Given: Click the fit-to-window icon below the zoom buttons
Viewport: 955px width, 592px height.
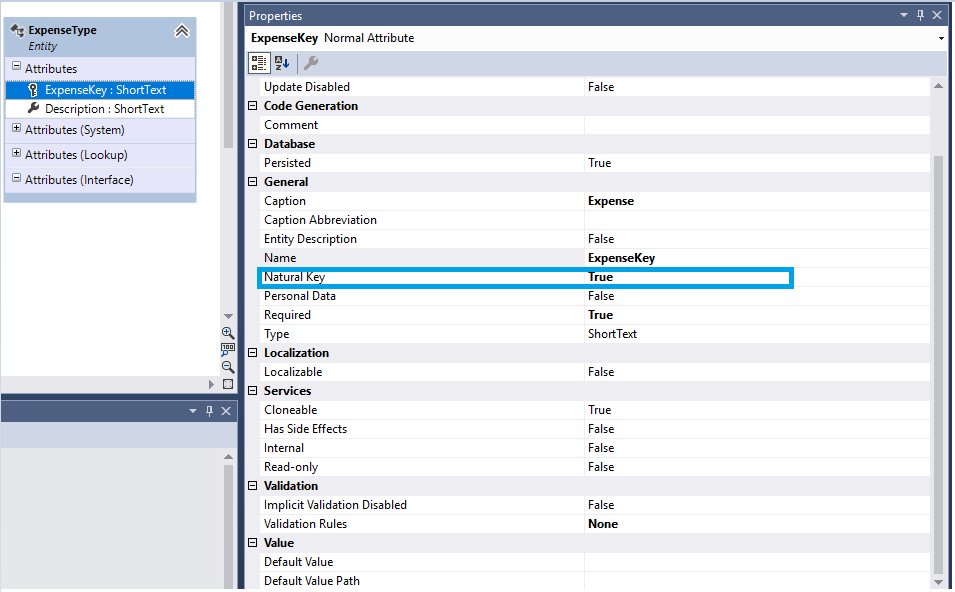Looking at the screenshot, I should 228,384.
